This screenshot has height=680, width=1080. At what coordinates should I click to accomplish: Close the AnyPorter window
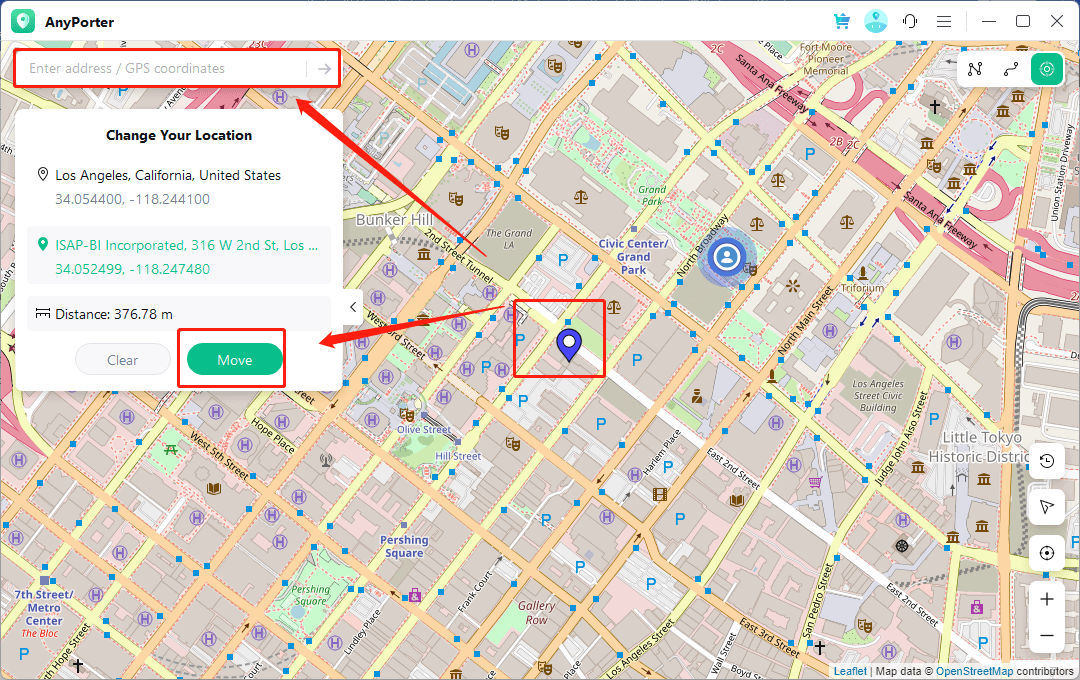(1057, 21)
